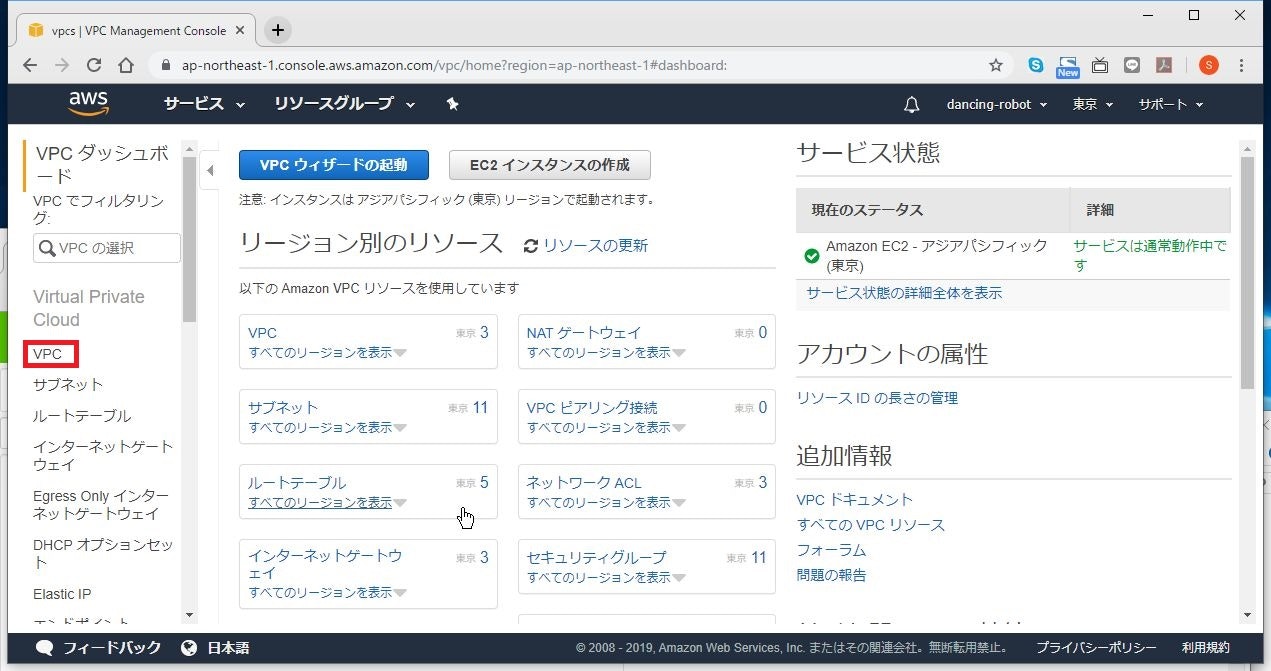The width and height of the screenshot is (1271, 671).
Task: Open the Chrome profile avatar
Action: click(x=1208, y=65)
